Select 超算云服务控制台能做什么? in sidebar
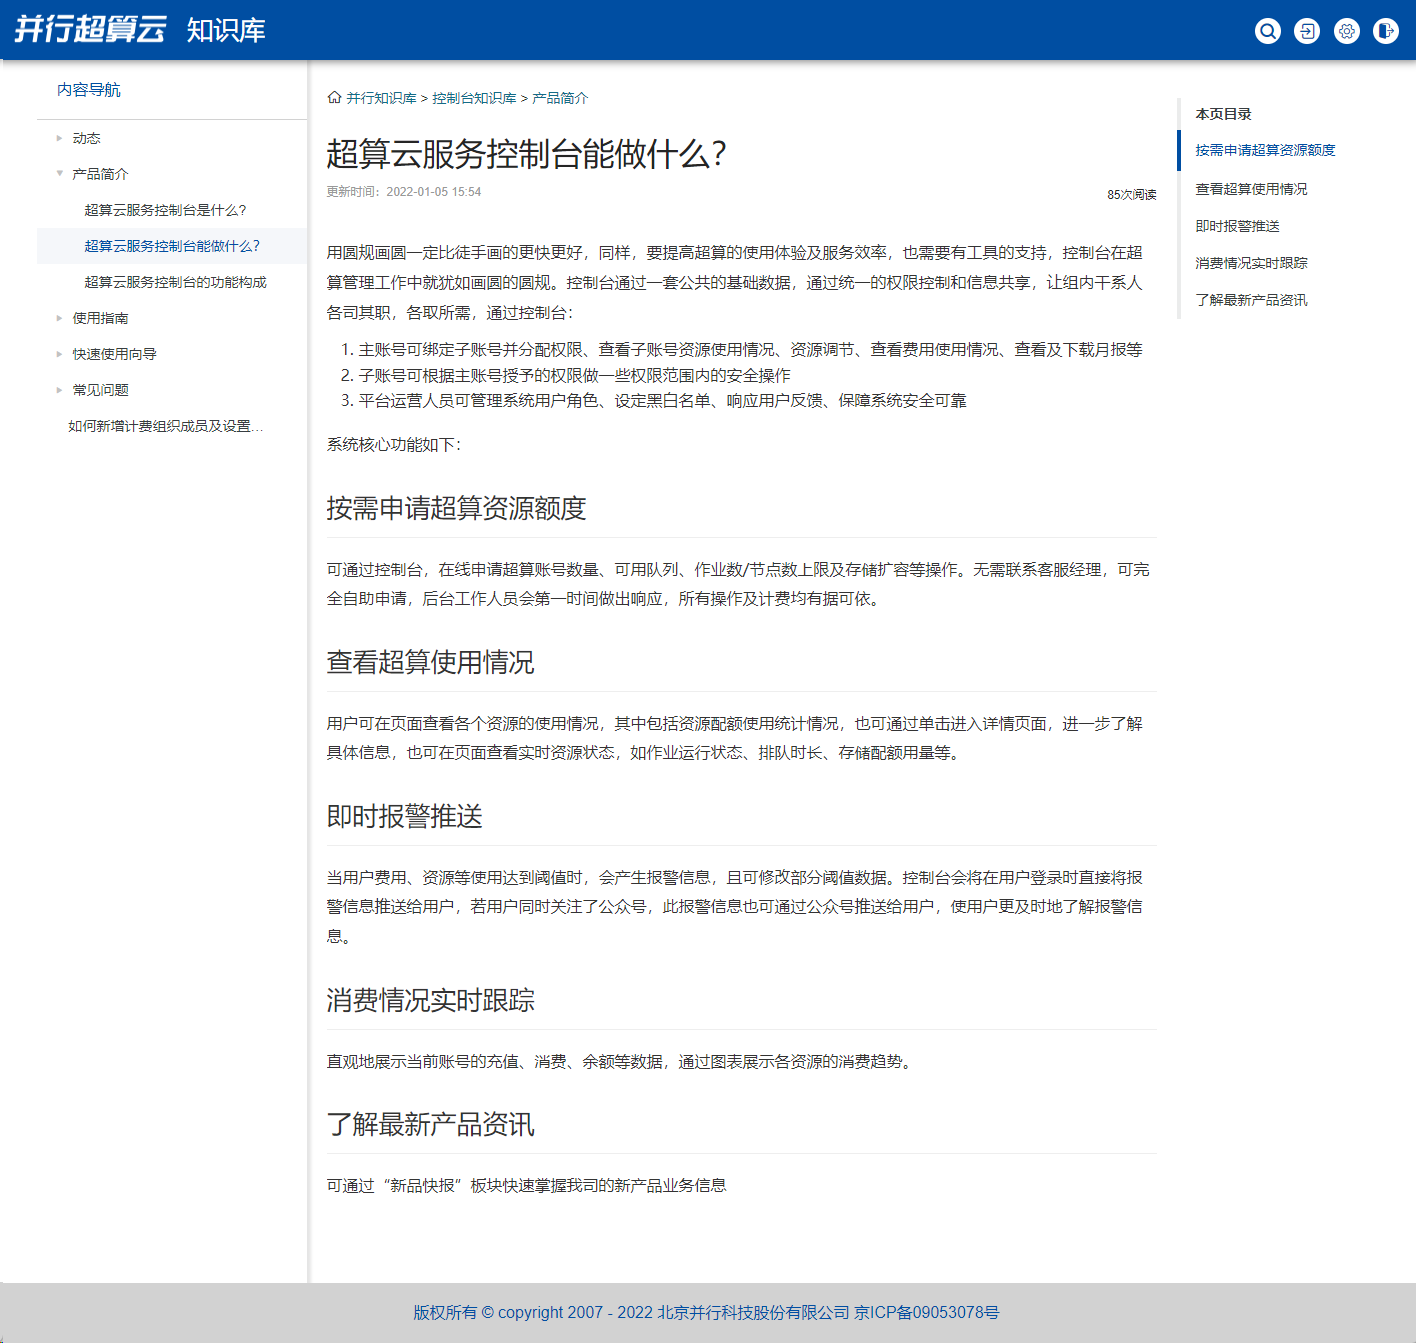 (172, 246)
